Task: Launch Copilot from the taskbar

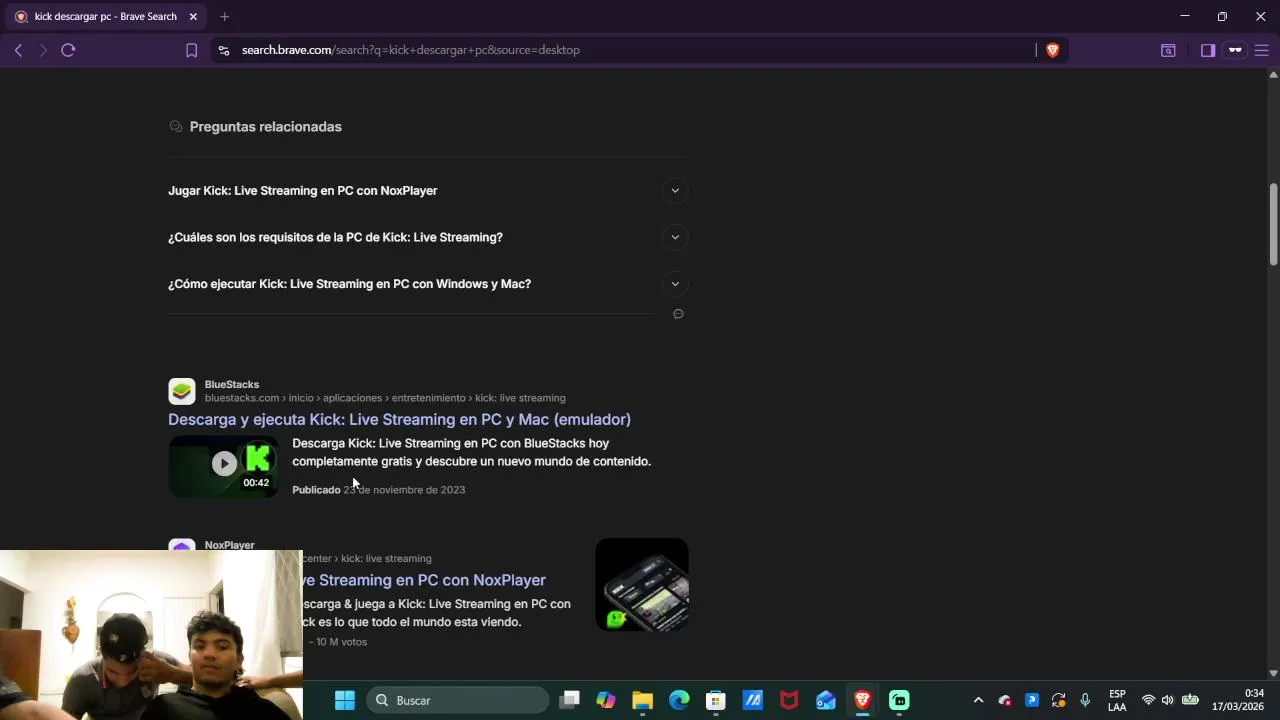Action: tap(606, 700)
